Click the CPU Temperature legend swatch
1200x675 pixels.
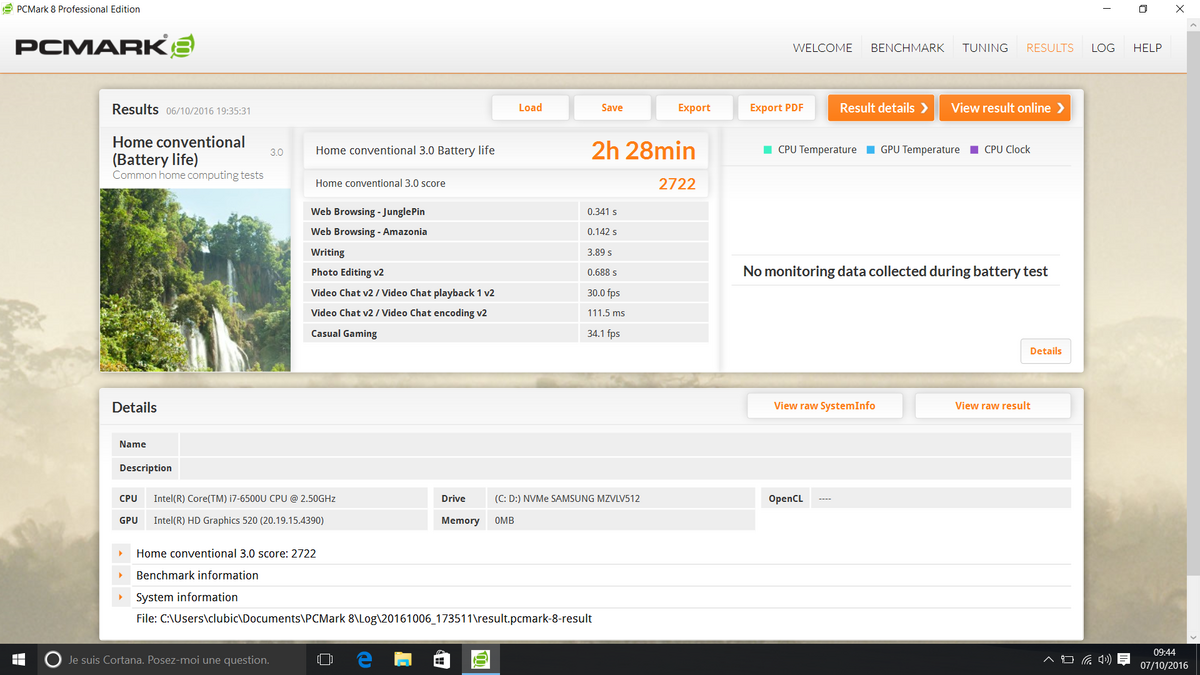tap(767, 150)
